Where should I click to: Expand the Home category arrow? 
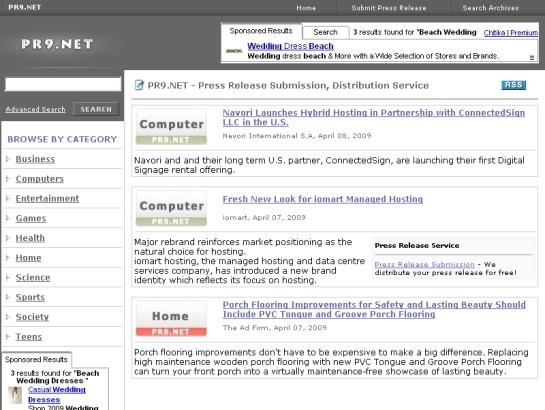pos(8,258)
